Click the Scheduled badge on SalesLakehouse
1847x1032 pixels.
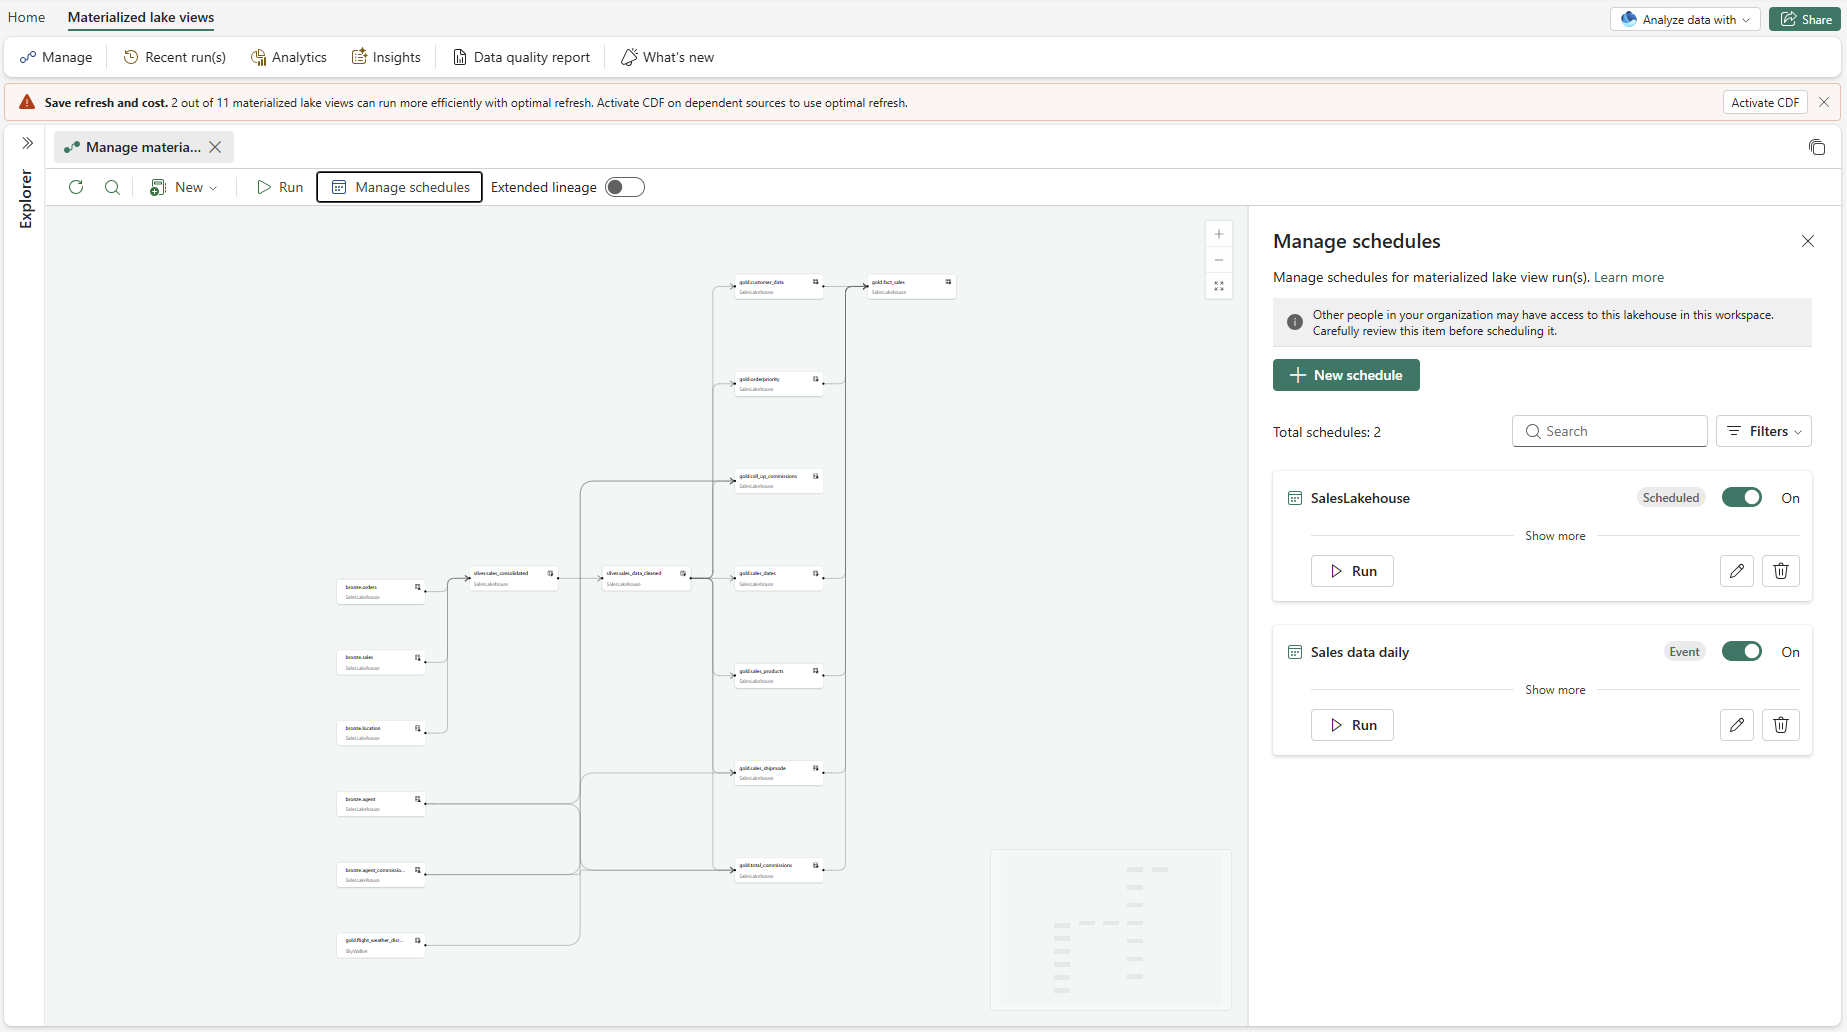(1671, 498)
